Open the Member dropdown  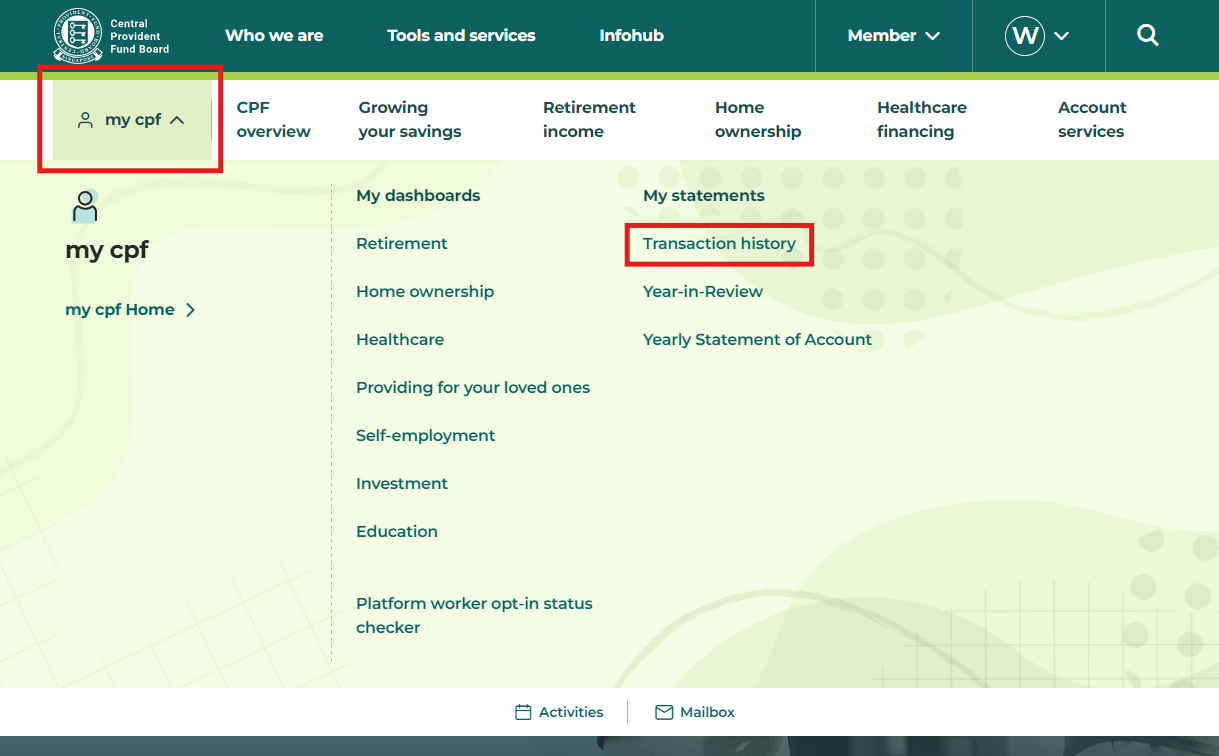894,36
